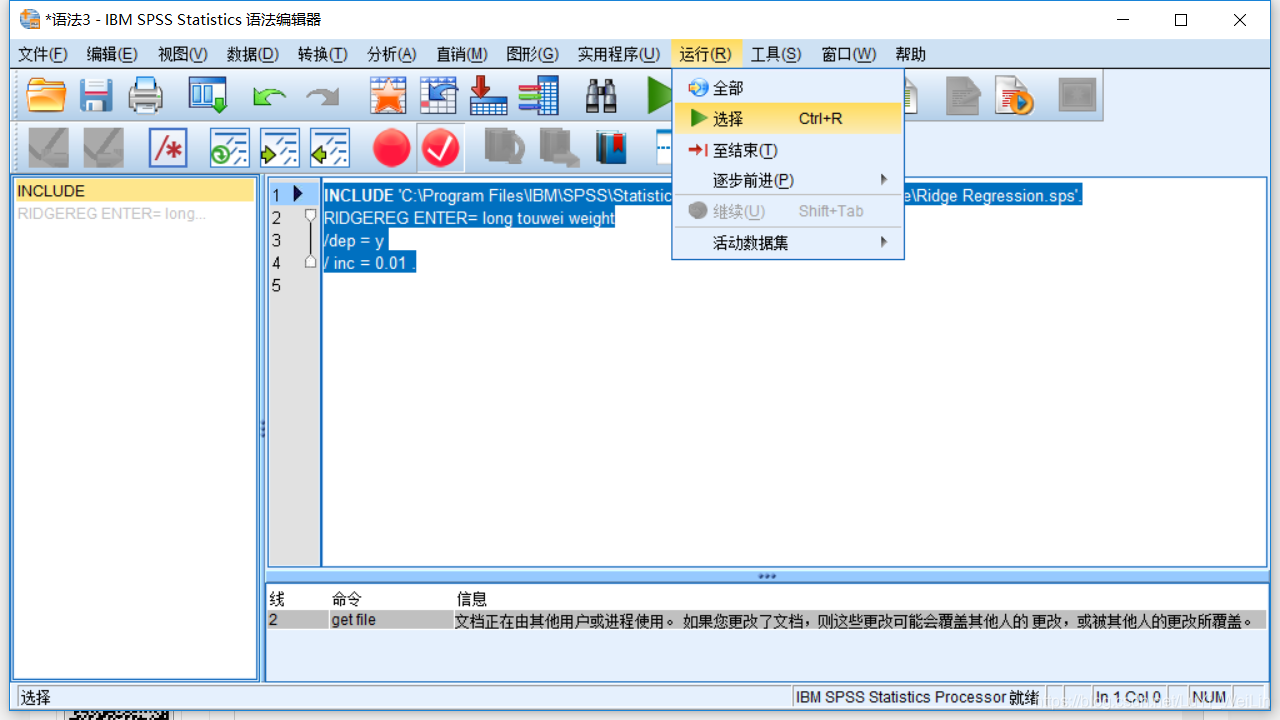1280x720 pixels.
Task: Choose 选择 Ctrl+R in run menu
Action: [788, 119]
